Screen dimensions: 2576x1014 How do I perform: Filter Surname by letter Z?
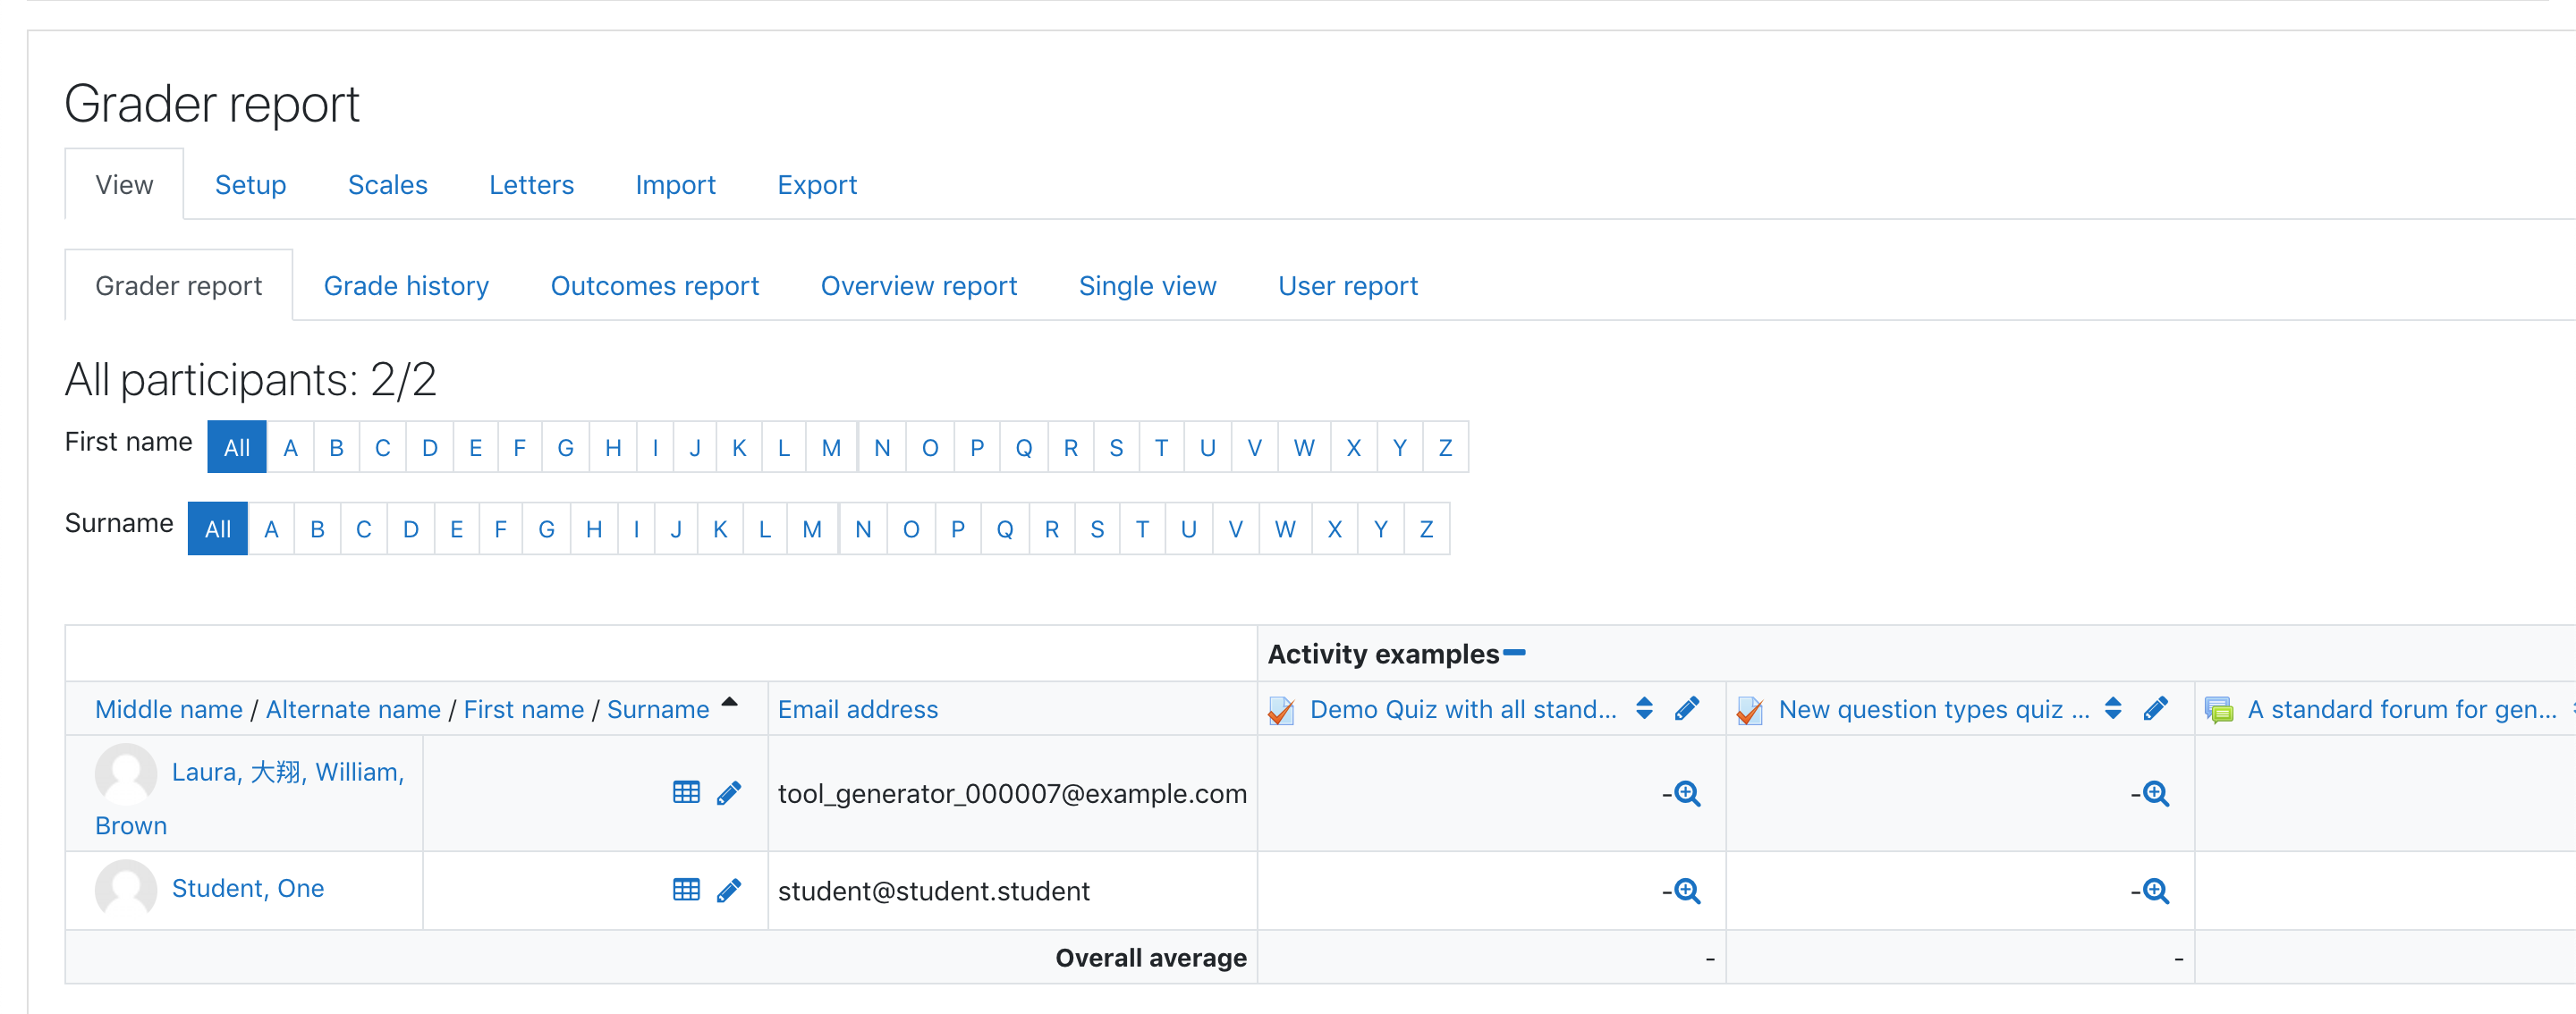pos(1426,529)
